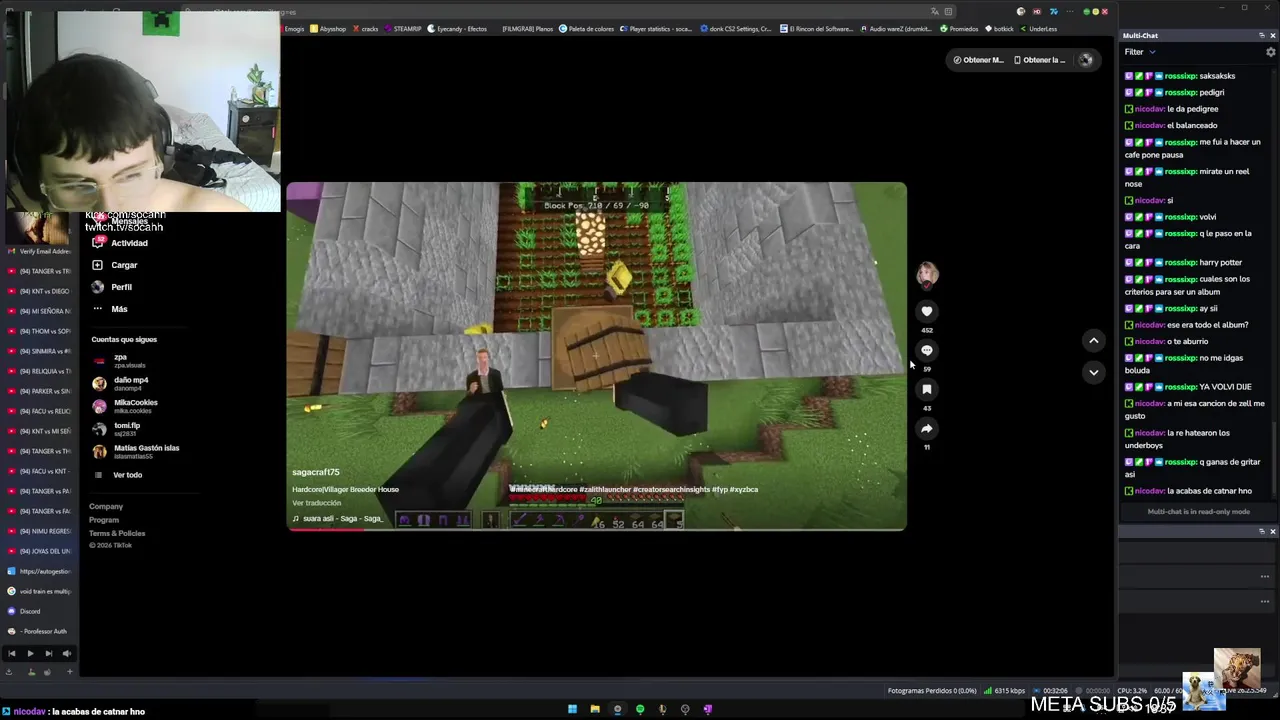This screenshot has height=720, width=1280.
Task: Open the Paleta de colores bookmark
Action: coord(587,29)
